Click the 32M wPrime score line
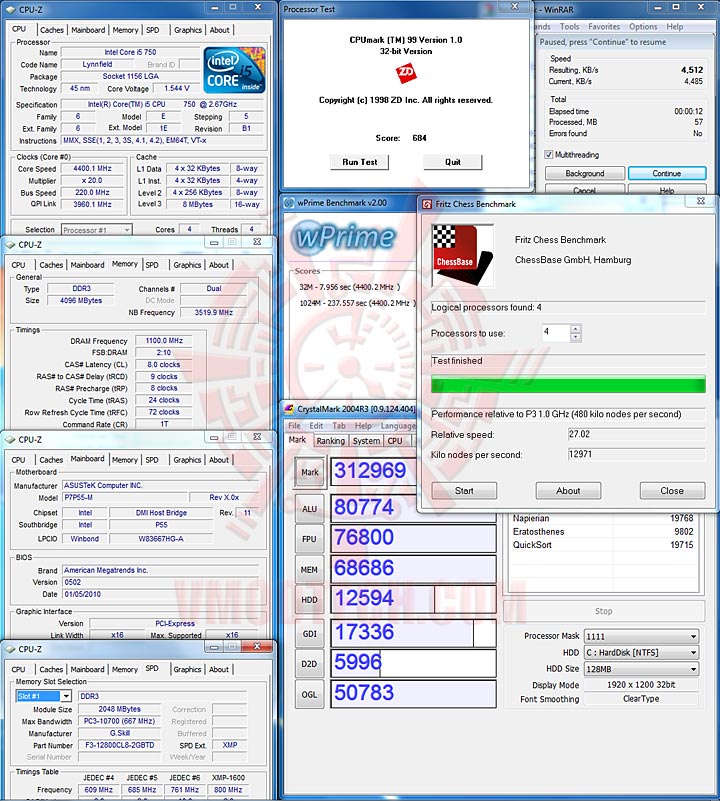Viewport: 720px width, 801px height. point(350,287)
